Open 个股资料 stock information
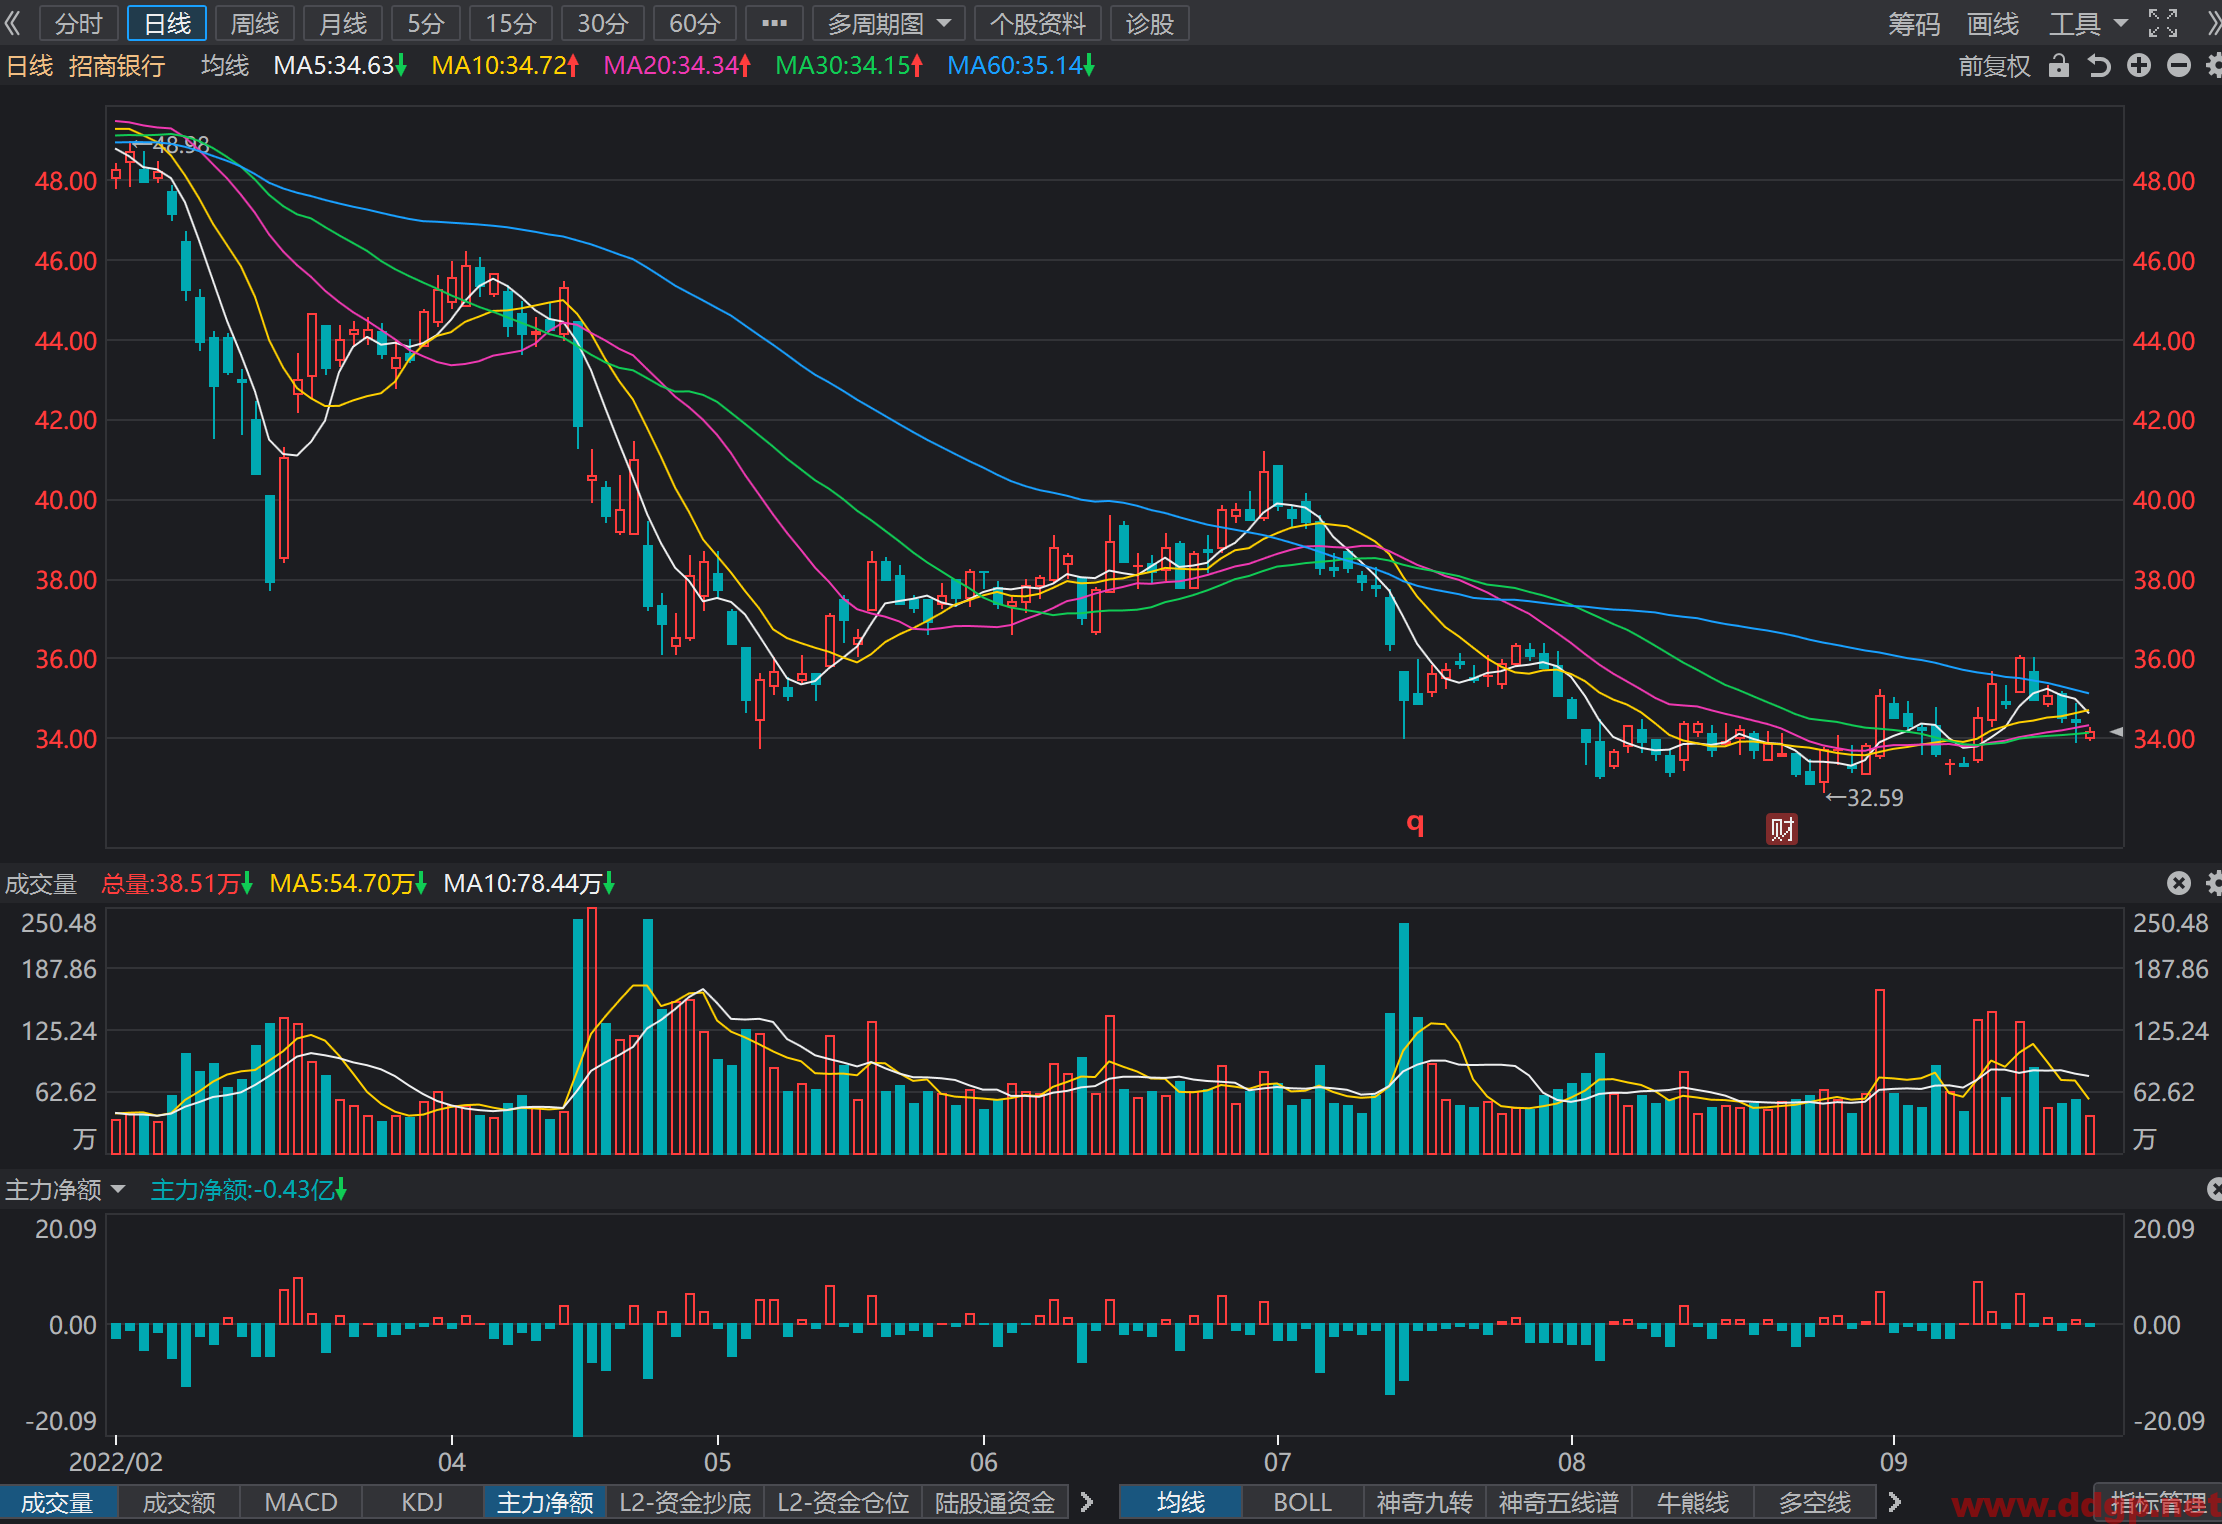This screenshot has height=1524, width=2222. tap(1038, 23)
